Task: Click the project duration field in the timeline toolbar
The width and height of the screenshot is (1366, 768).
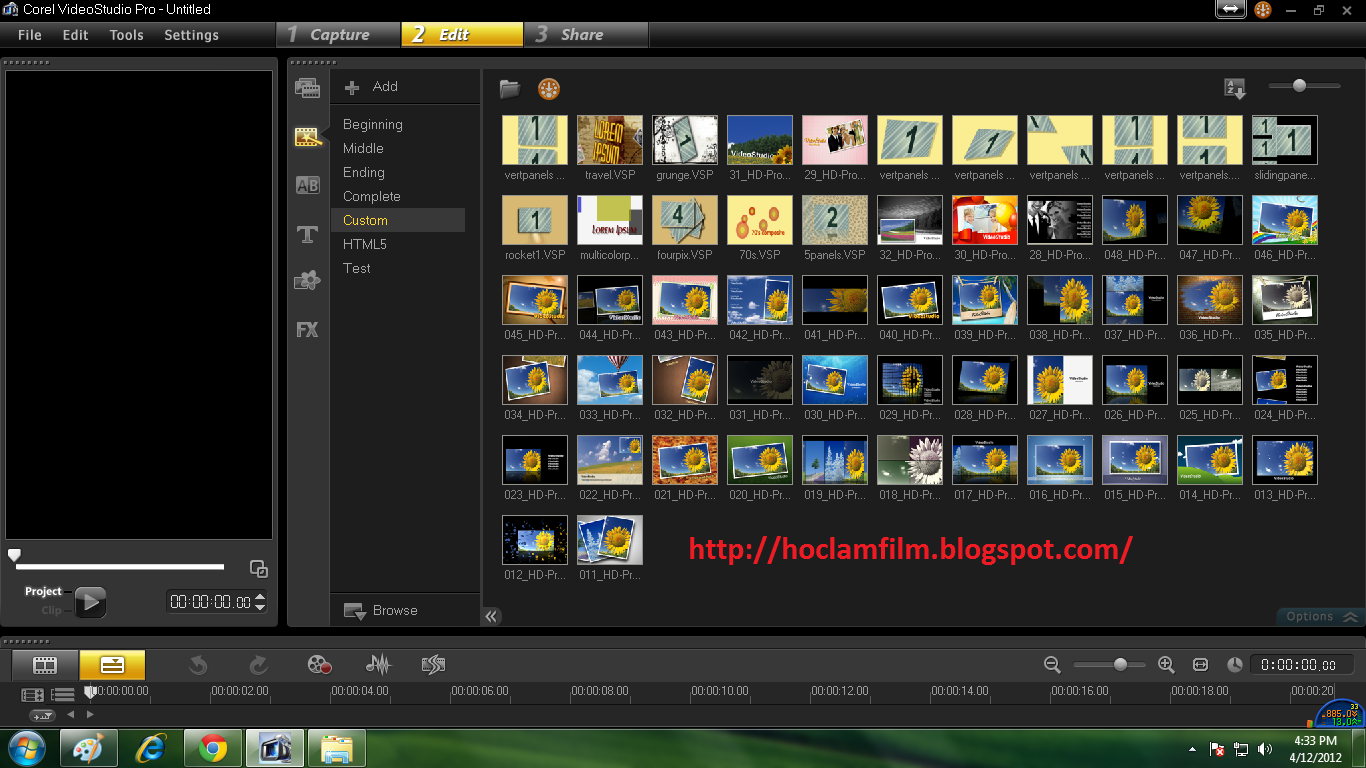Action: coord(1302,665)
